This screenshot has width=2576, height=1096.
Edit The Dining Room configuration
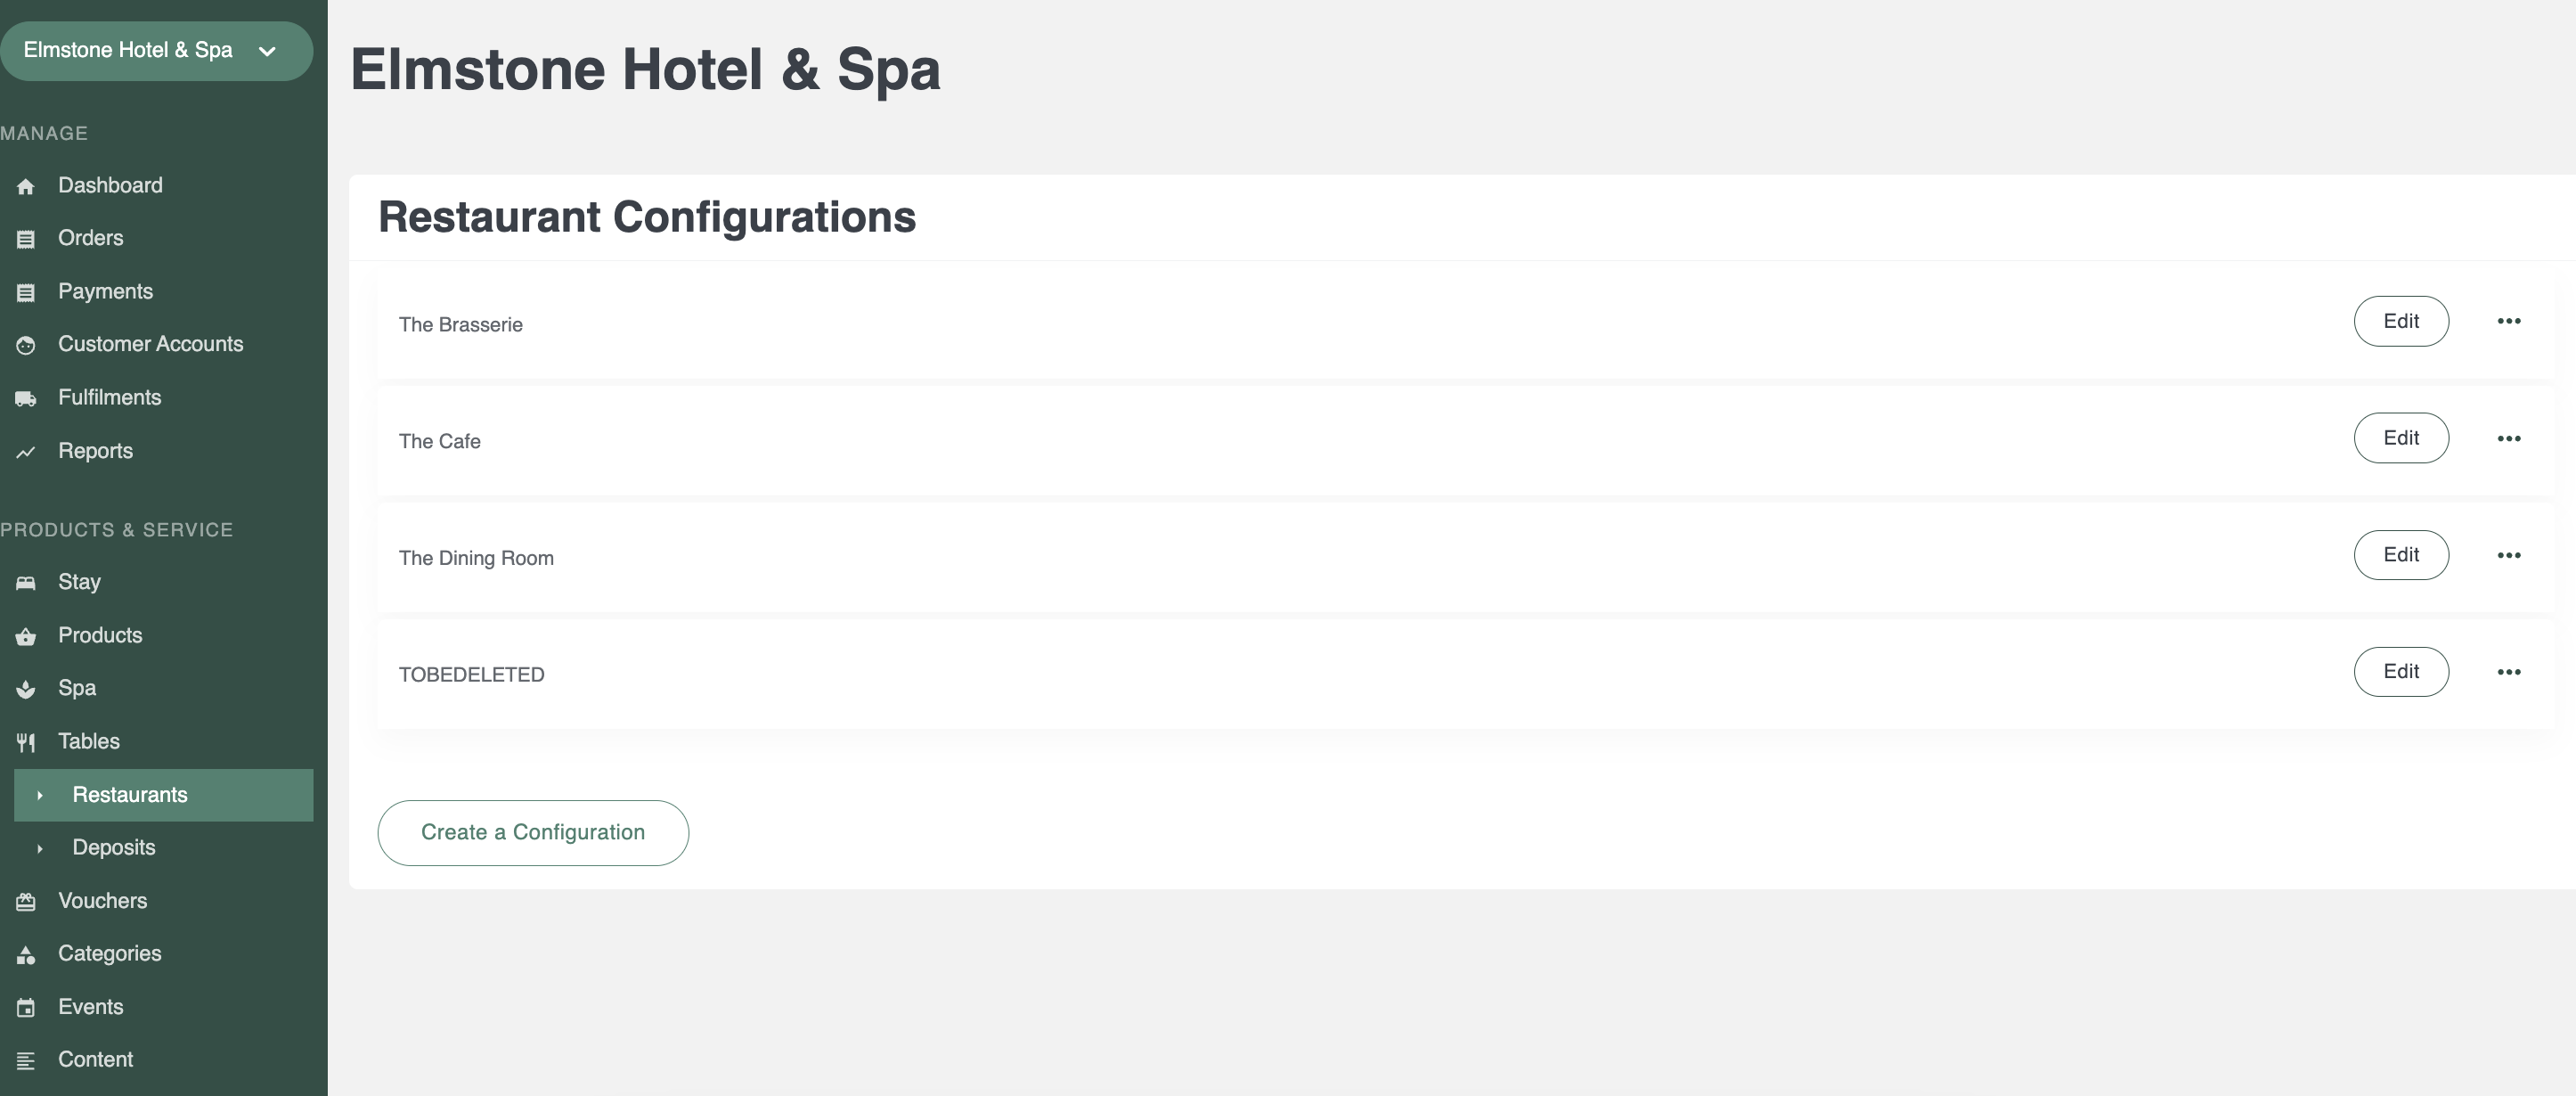tap(2401, 555)
